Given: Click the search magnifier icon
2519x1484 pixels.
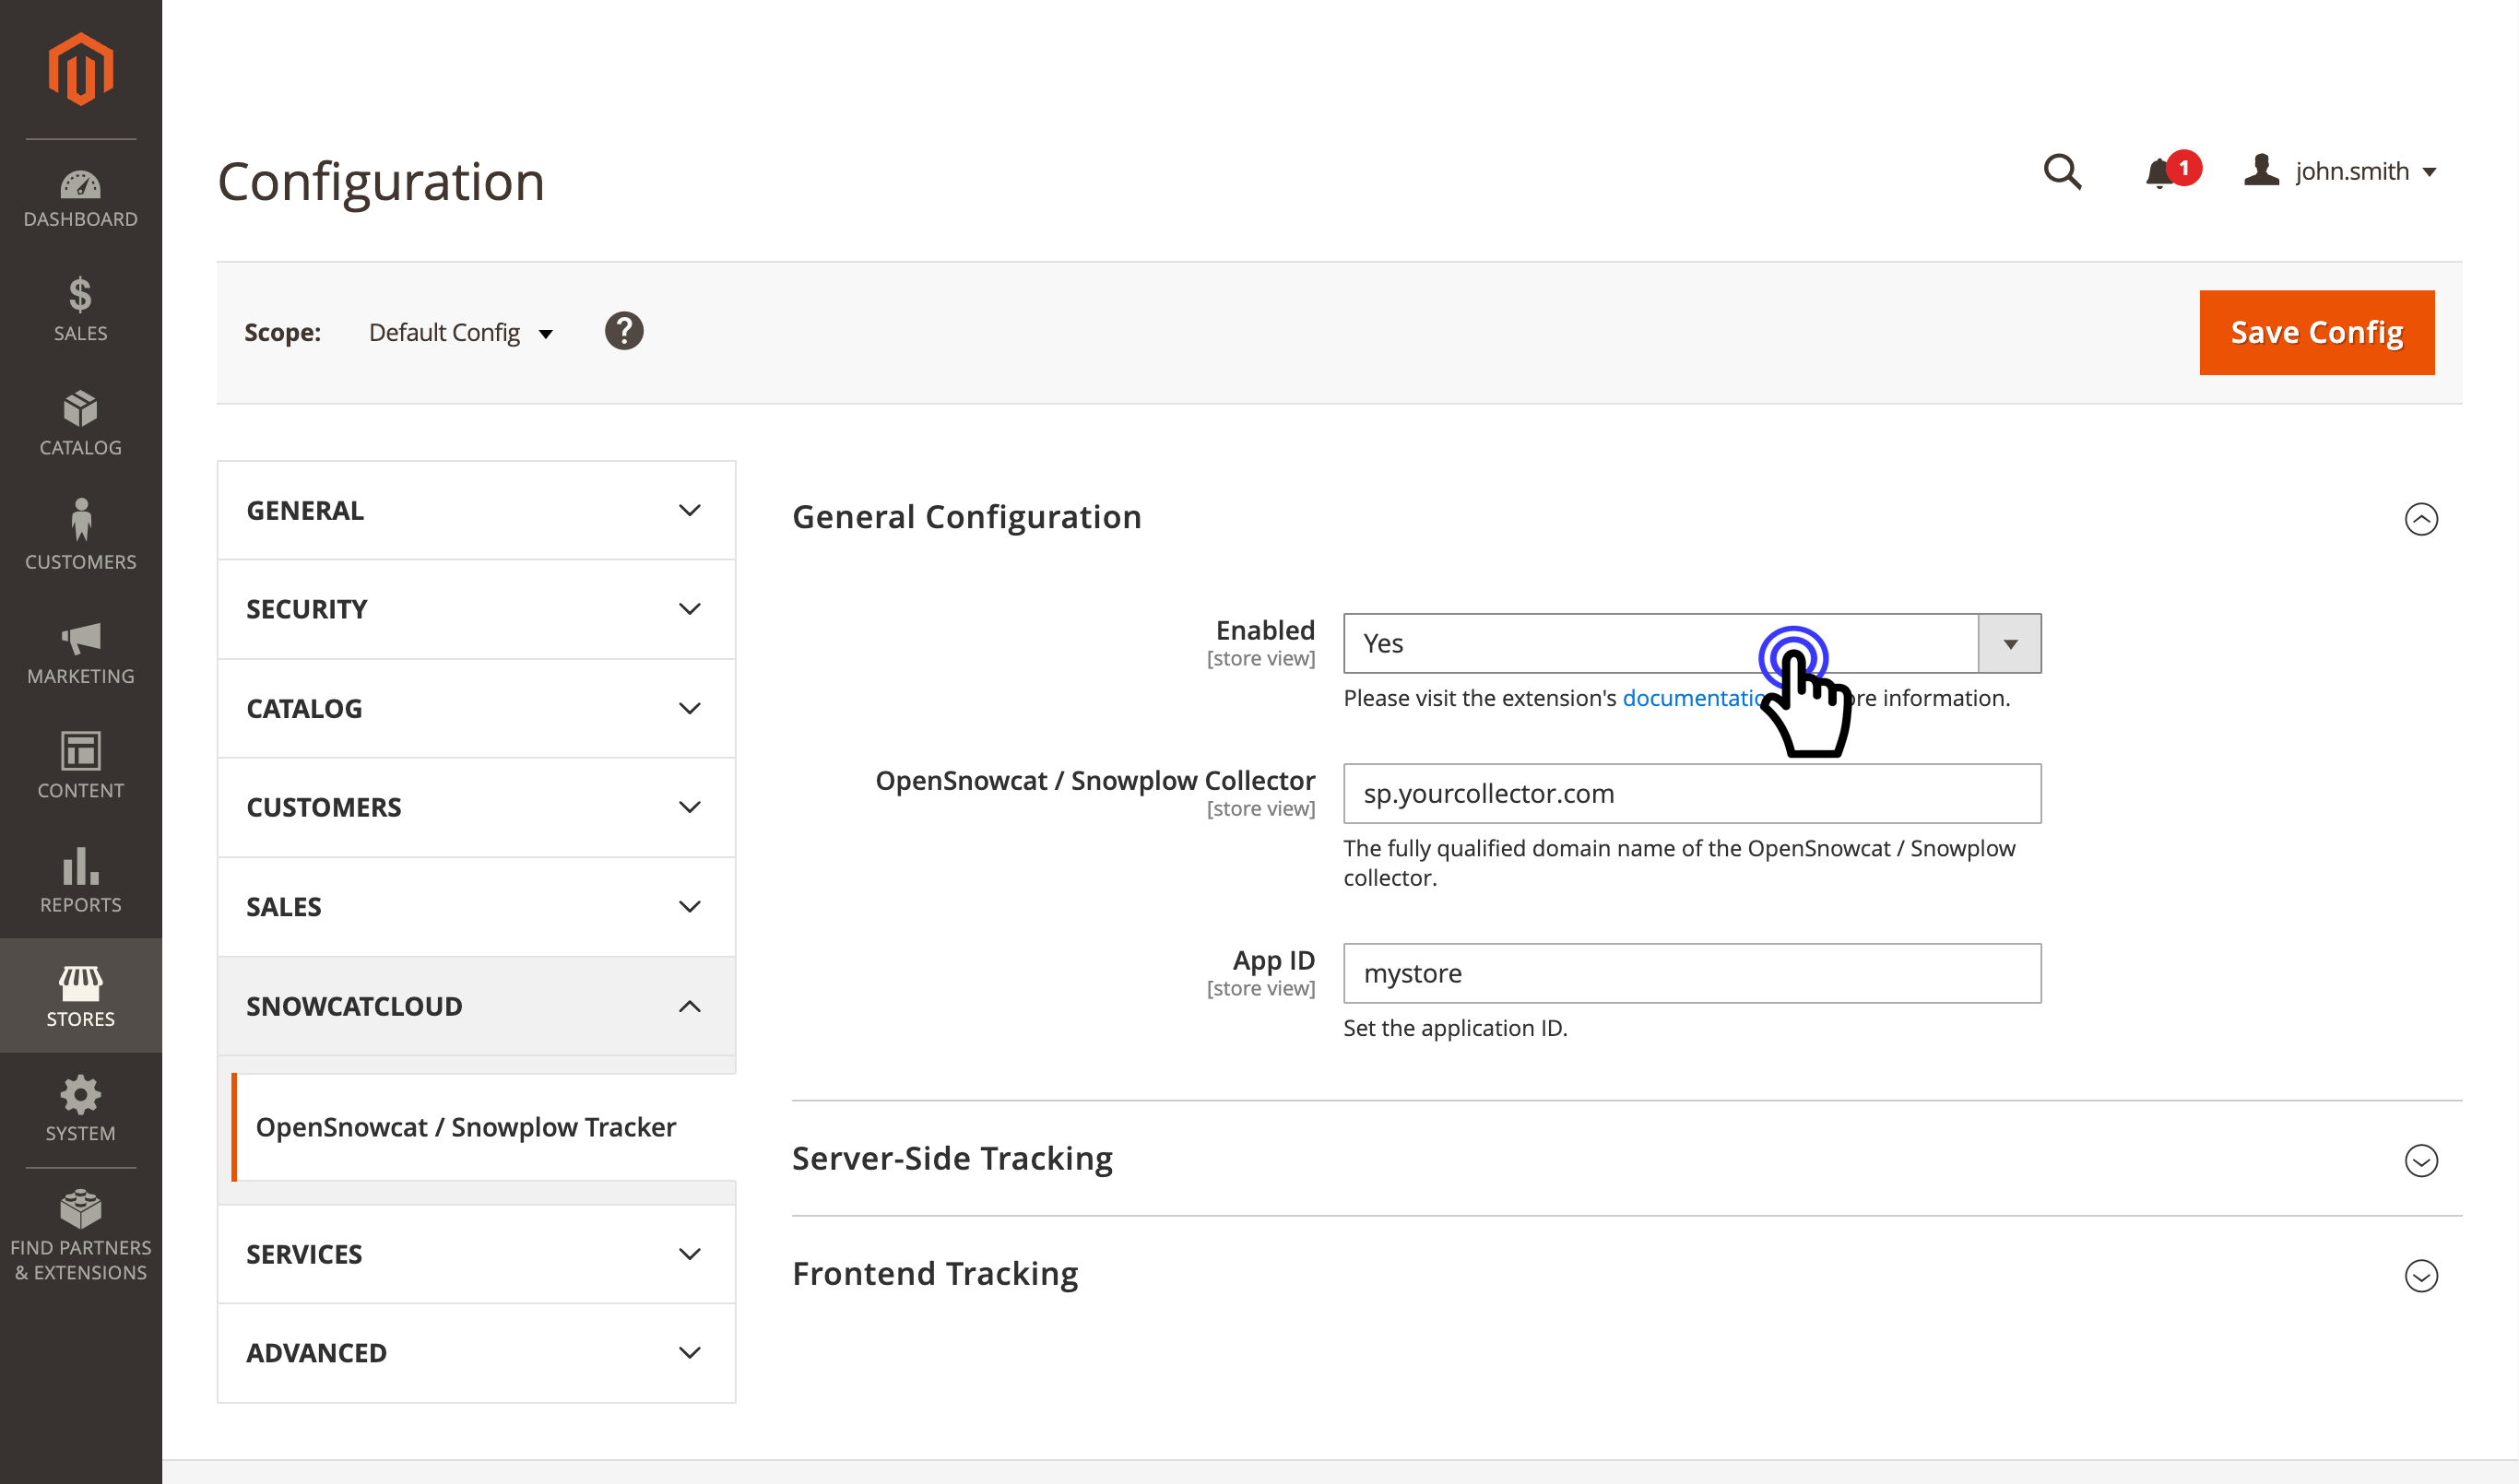Looking at the screenshot, I should [2061, 172].
